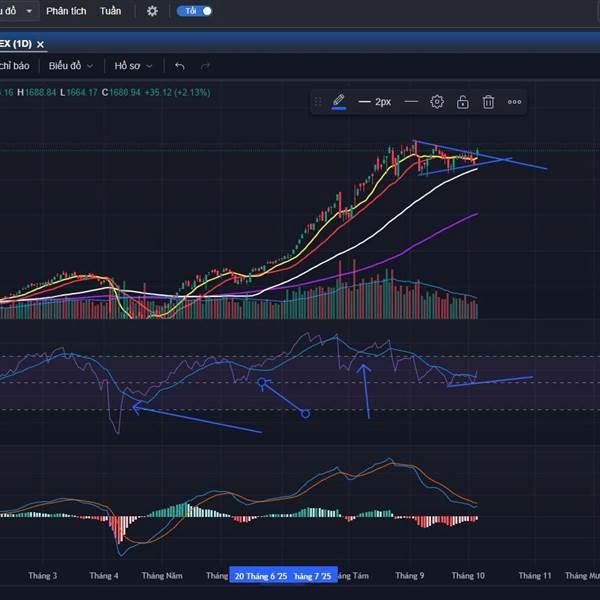Expand the Hồ sơ dropdown

tap(133, 66)
